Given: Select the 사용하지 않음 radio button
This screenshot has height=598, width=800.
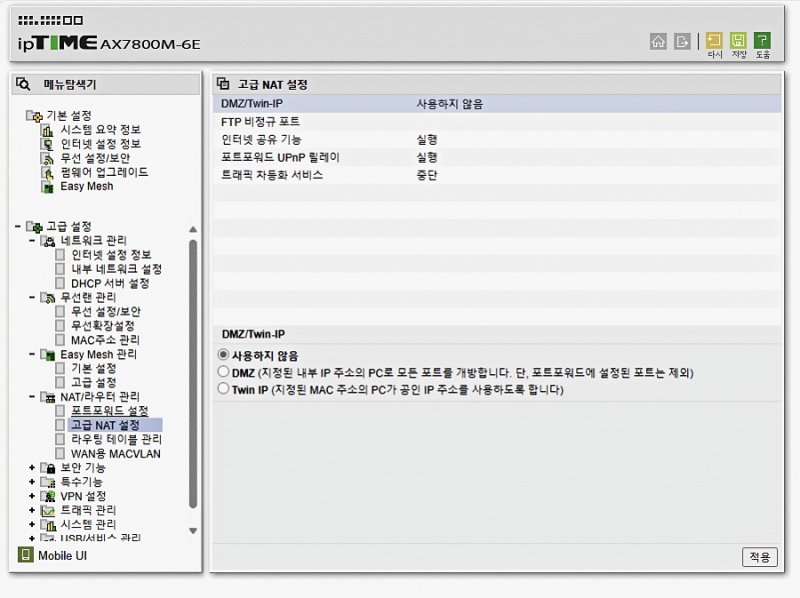Looking at the screenshot, I should point(223,355).
